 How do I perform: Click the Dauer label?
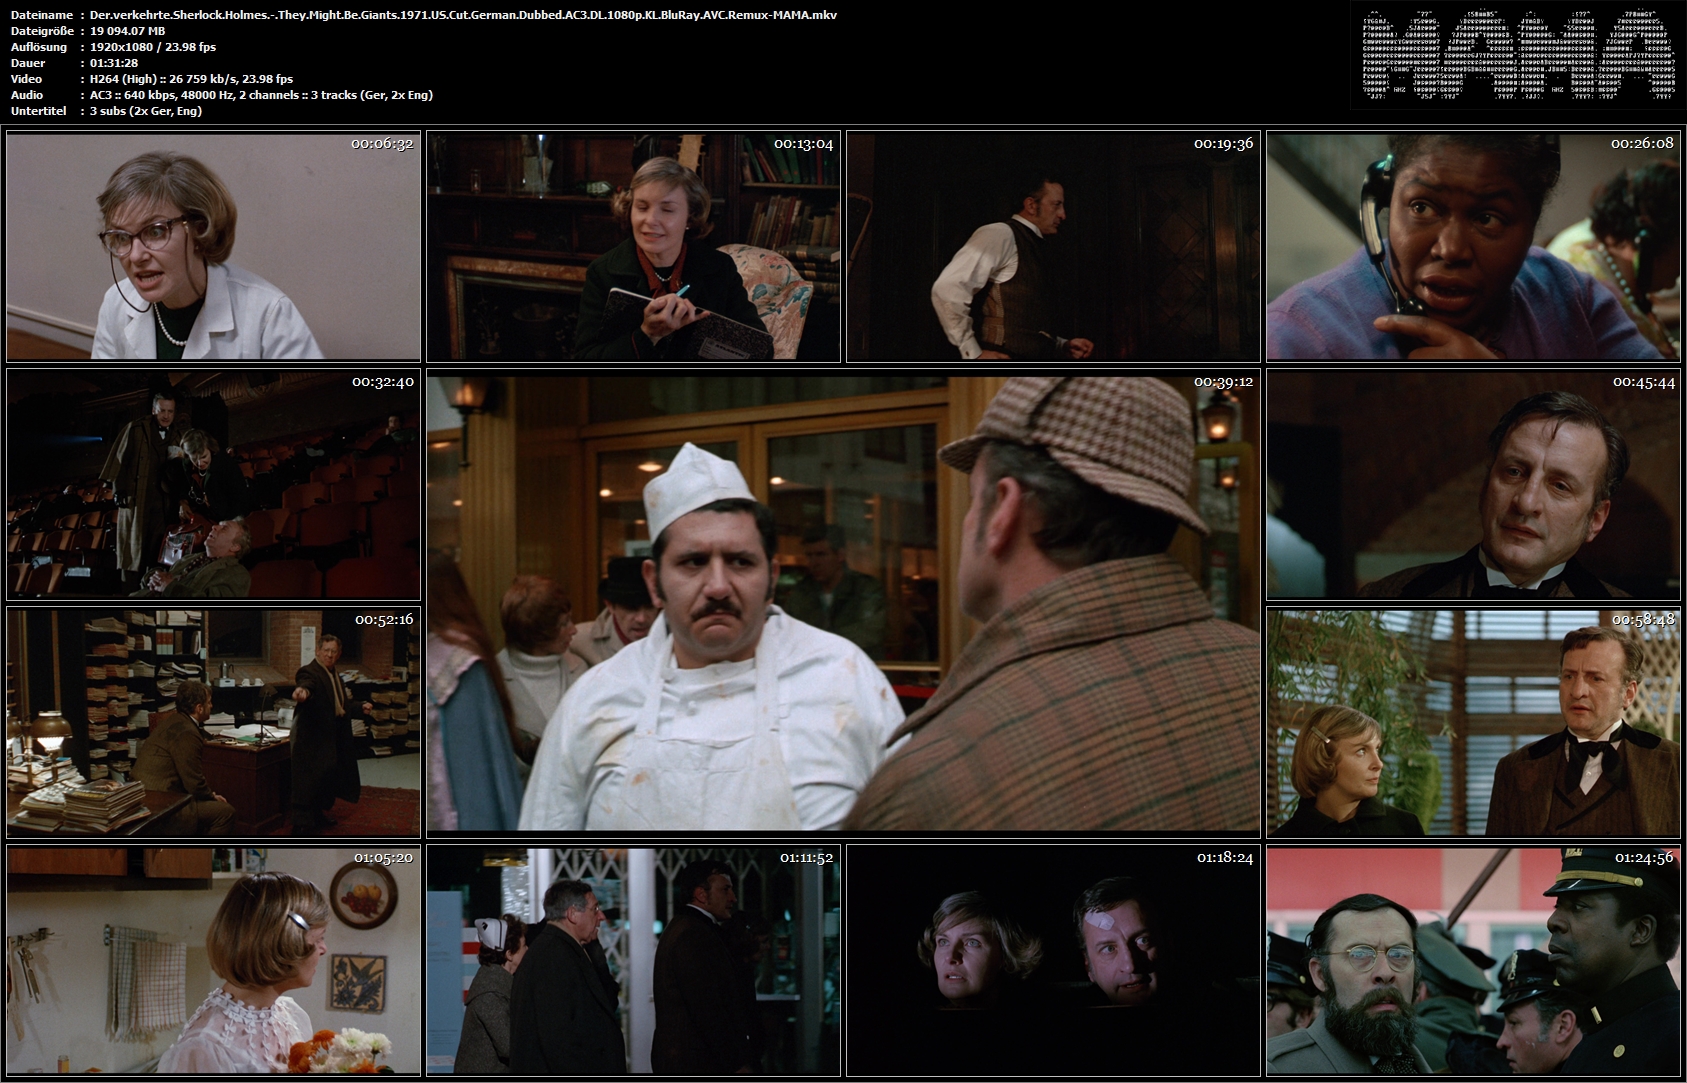point(27,63)
